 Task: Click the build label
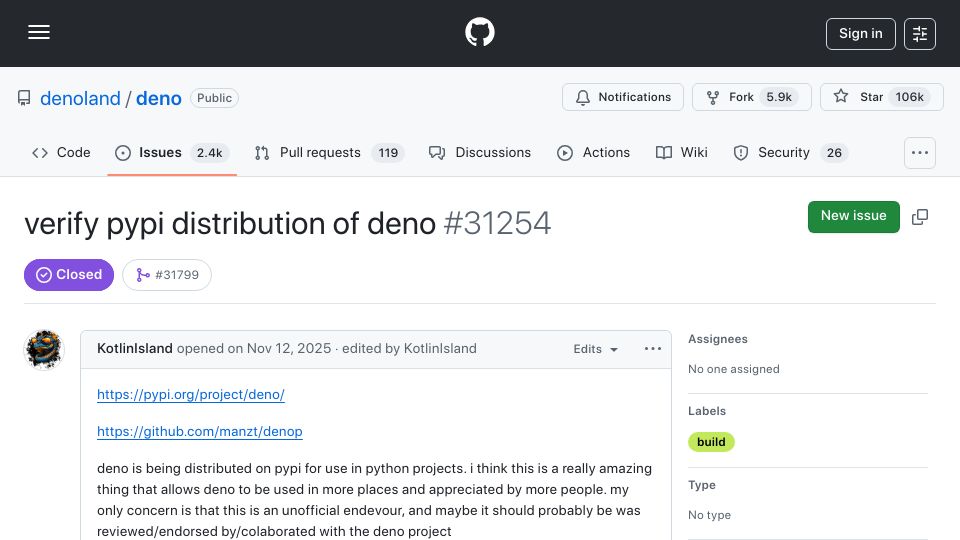click(x=711, y=442)
